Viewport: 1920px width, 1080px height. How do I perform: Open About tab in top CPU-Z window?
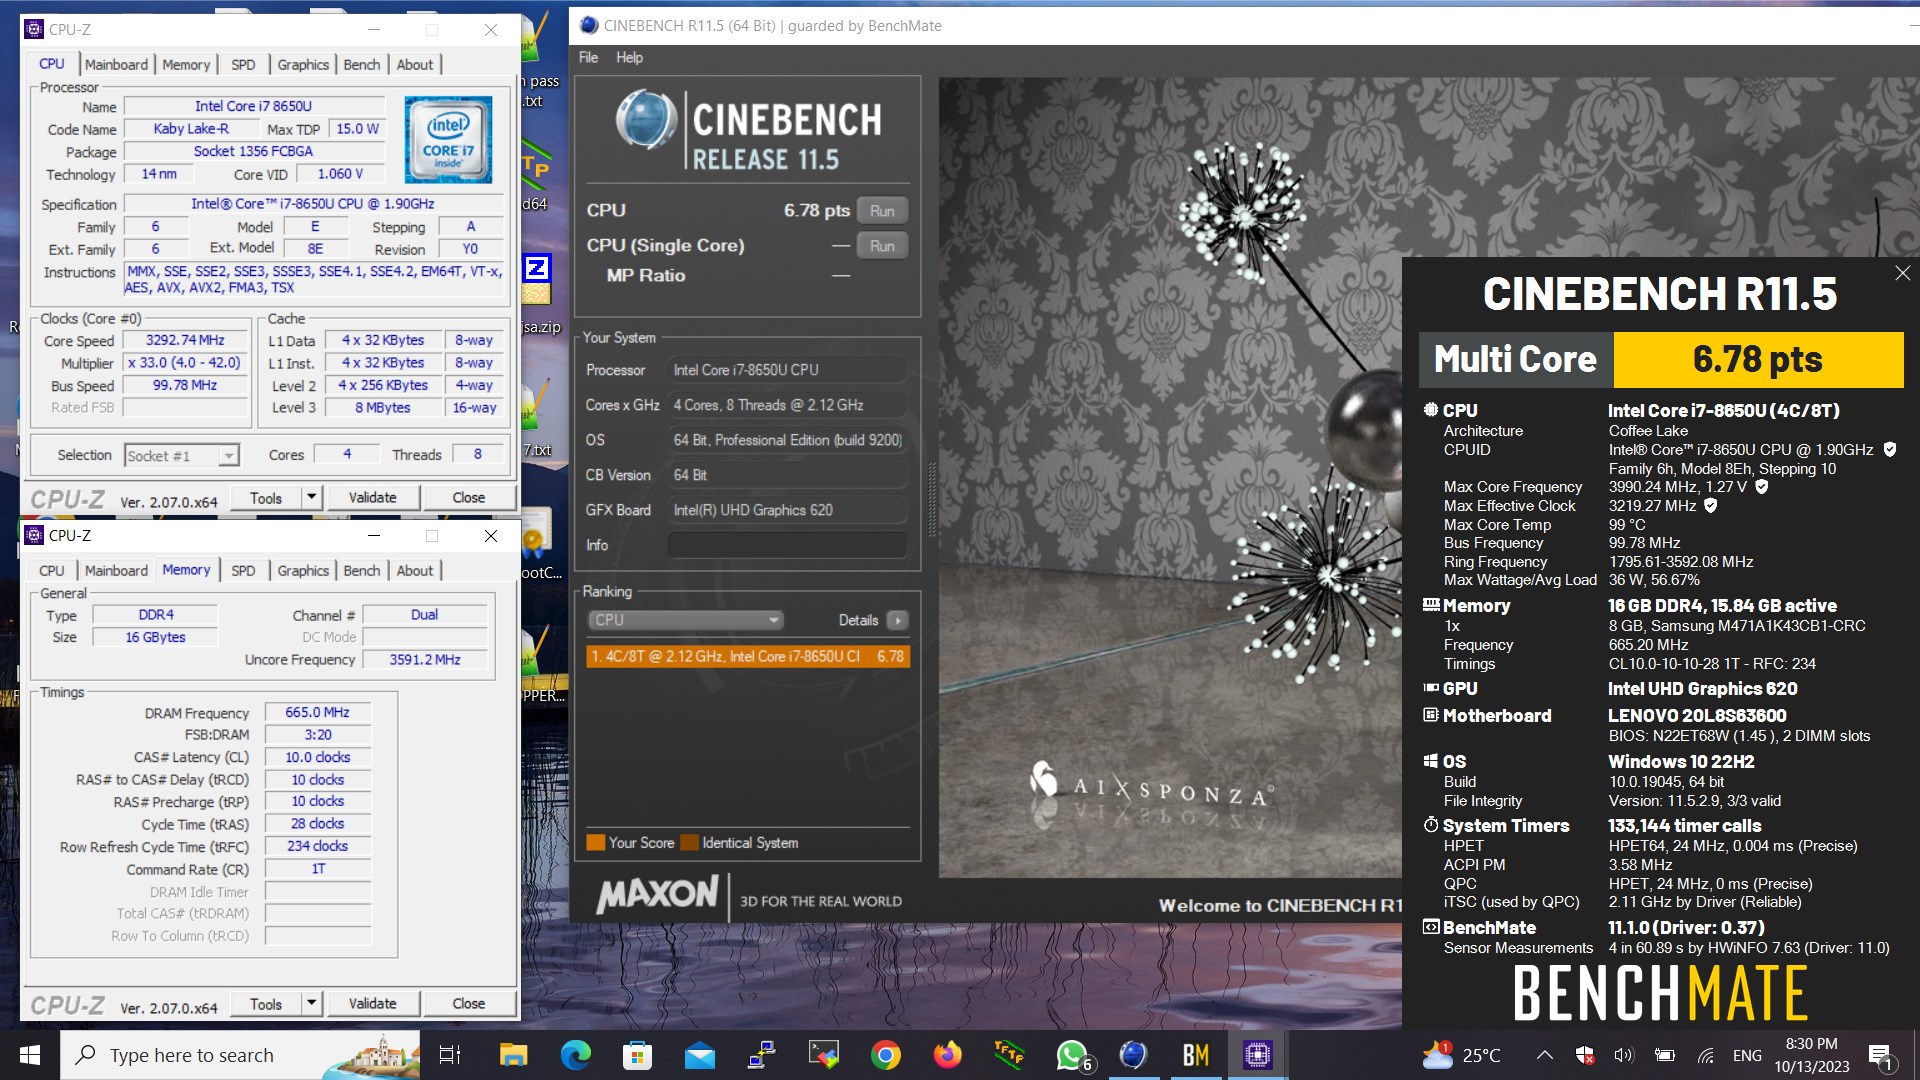coord(415,64)
